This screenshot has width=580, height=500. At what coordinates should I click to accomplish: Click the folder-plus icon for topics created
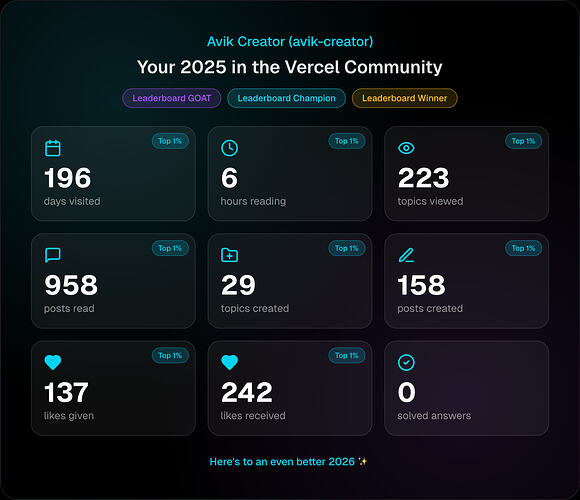click(229, 255)
